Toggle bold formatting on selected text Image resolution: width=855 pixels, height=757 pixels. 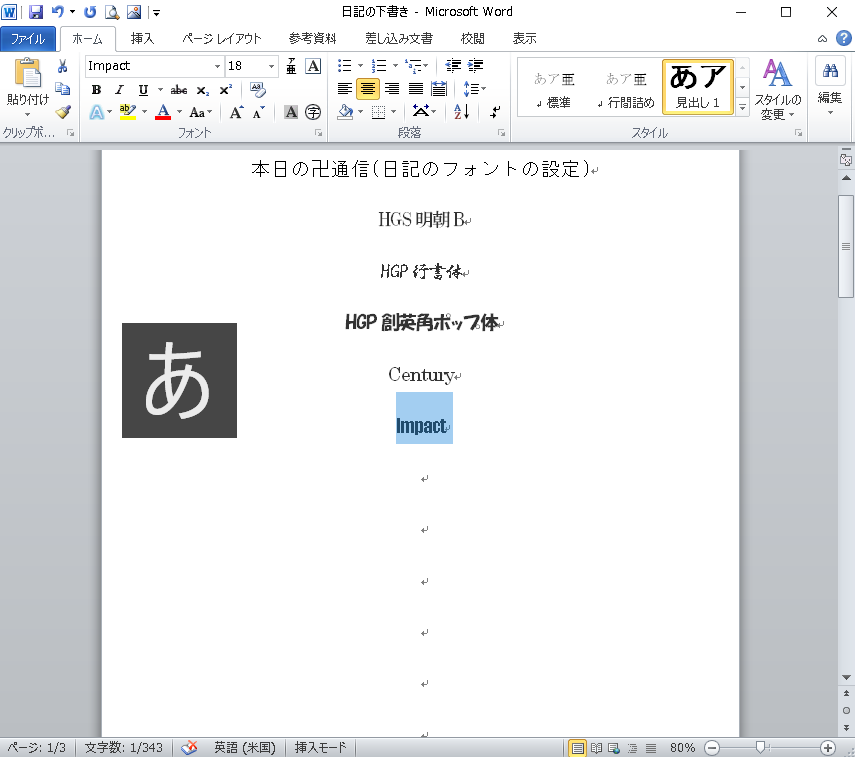(x=96, y=90)
